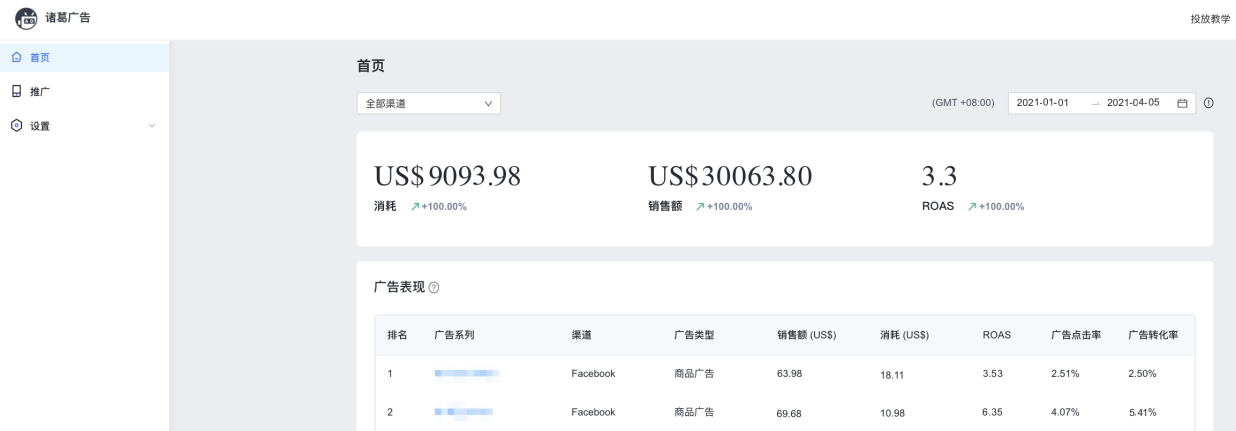Click the info icon next to date range
The width and height of the screenshot is (1236, 431).
point(1208,103)
